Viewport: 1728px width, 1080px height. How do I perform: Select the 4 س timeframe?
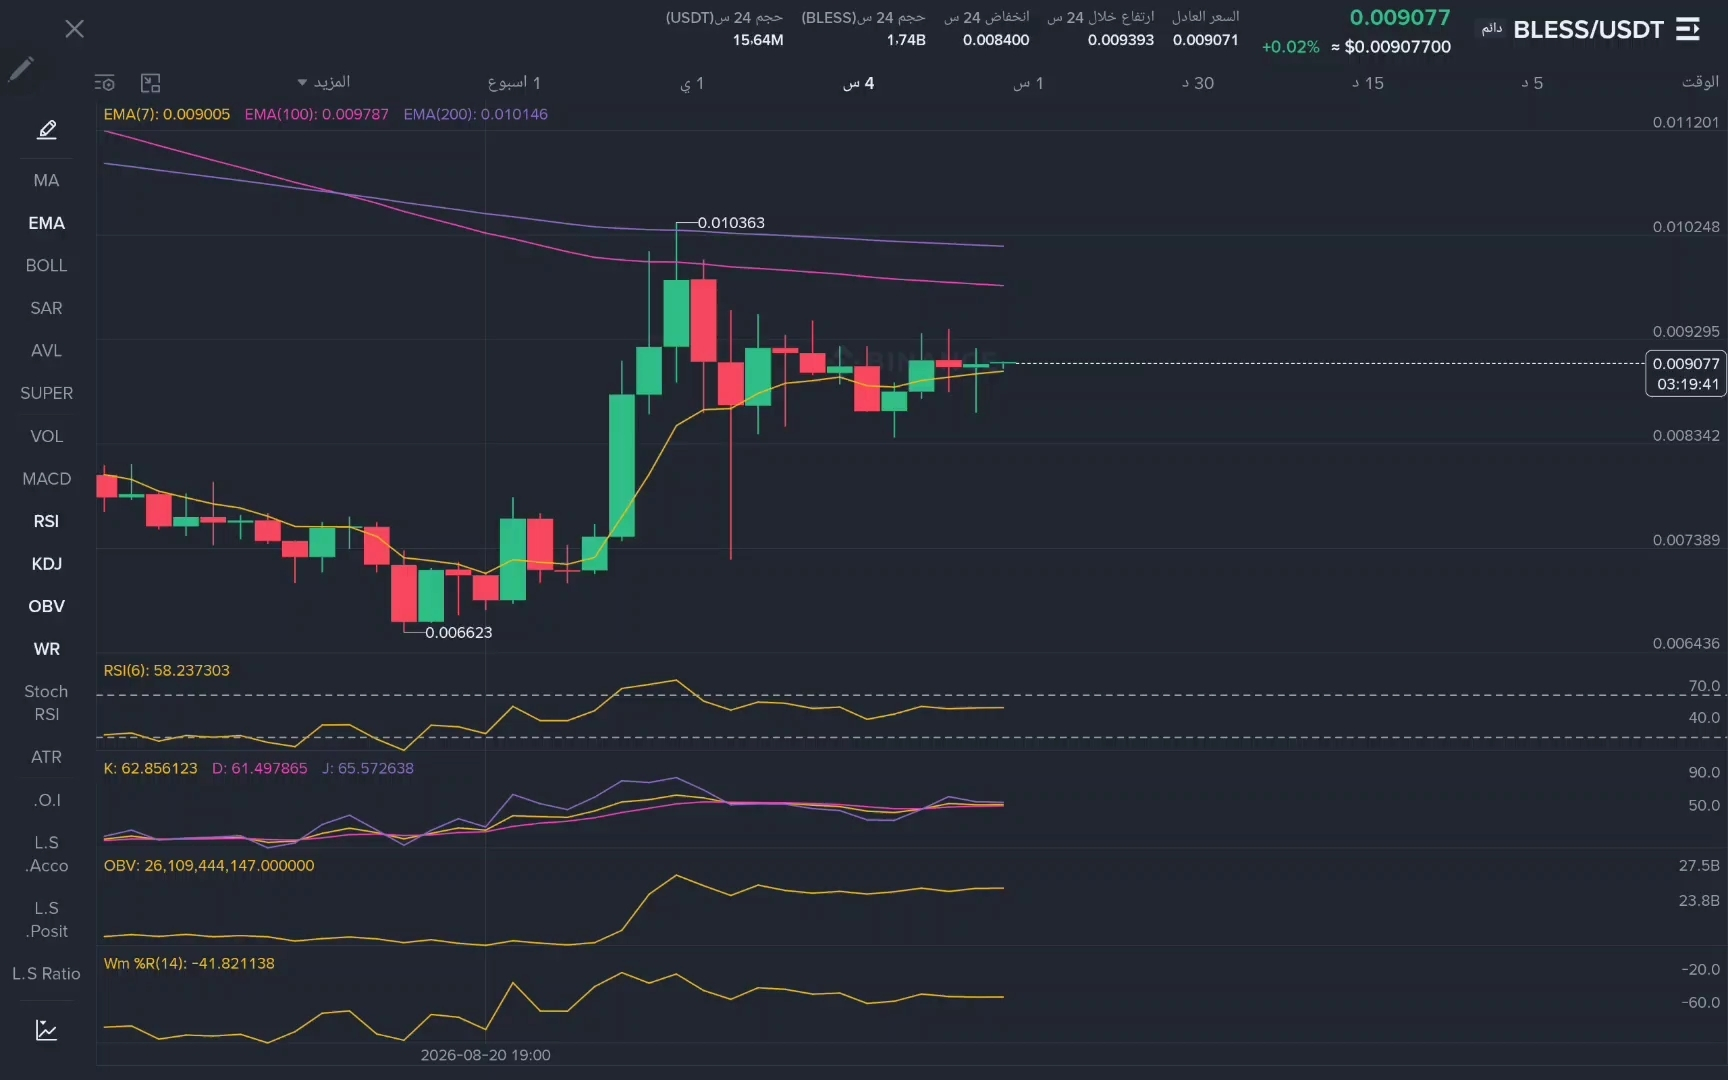click(x=858, y=83)
